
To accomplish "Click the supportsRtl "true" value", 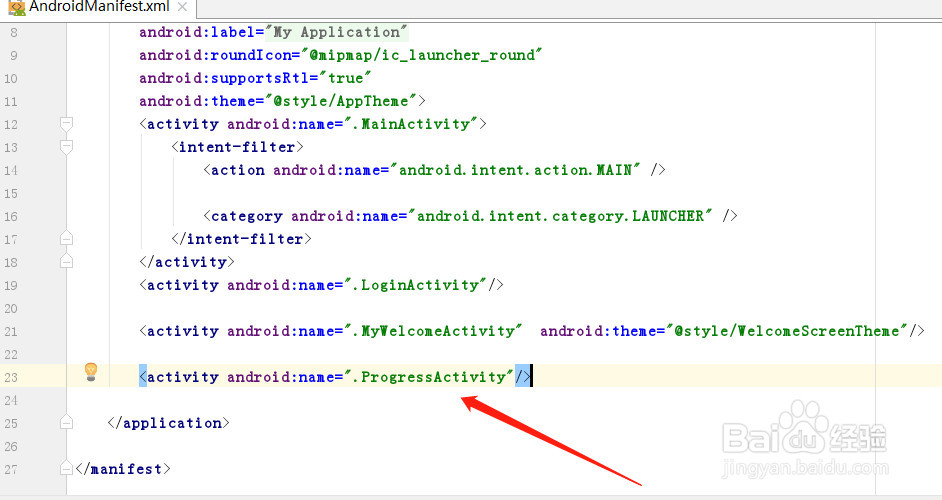I will [x=345, y=78].
